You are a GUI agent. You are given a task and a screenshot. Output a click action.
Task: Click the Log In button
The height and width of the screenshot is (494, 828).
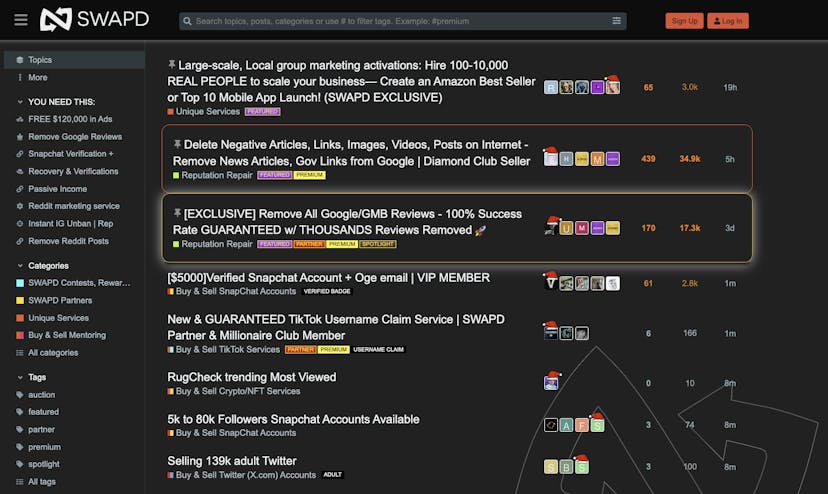pos(728,21)
